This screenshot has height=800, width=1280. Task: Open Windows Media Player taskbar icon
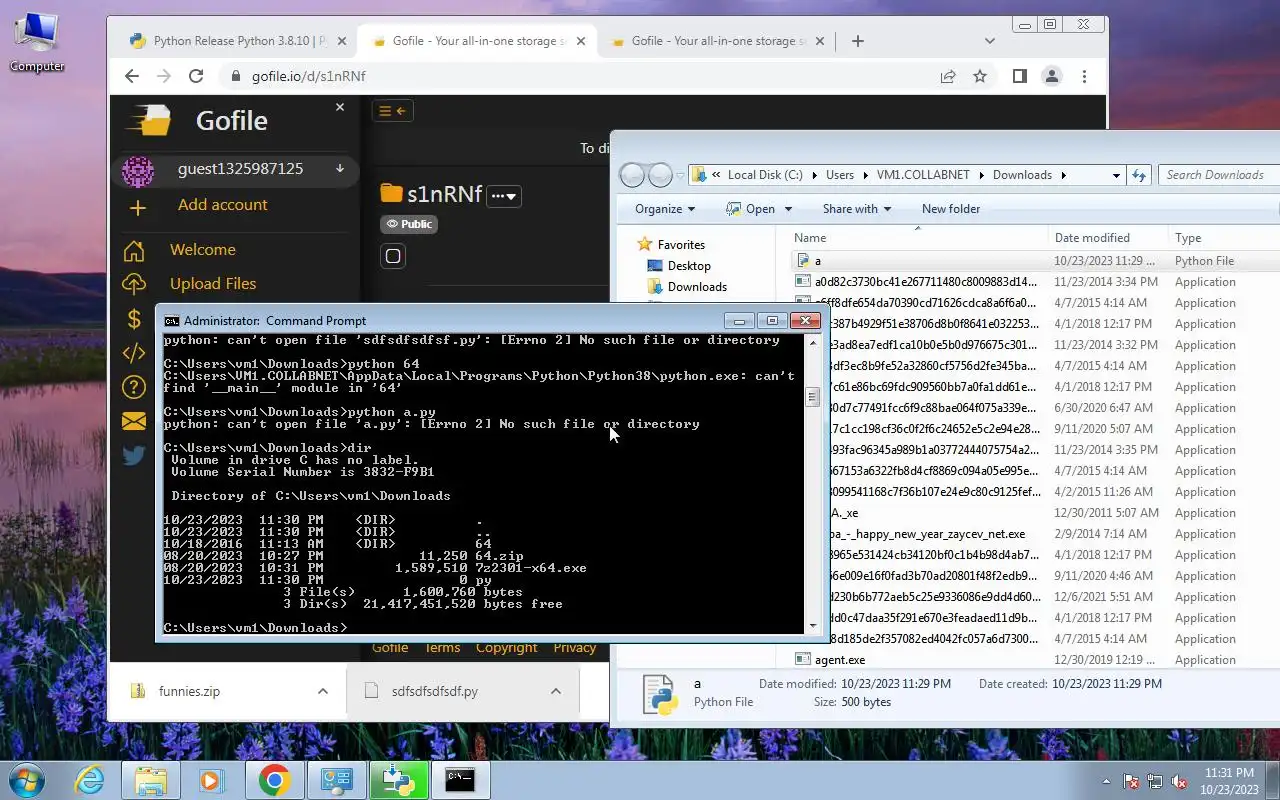[x=210, y=781]
